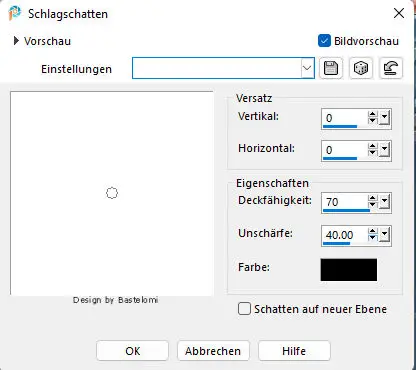
Task: Click the shadow offset crosshair in preview box
Action: (112, 193)
